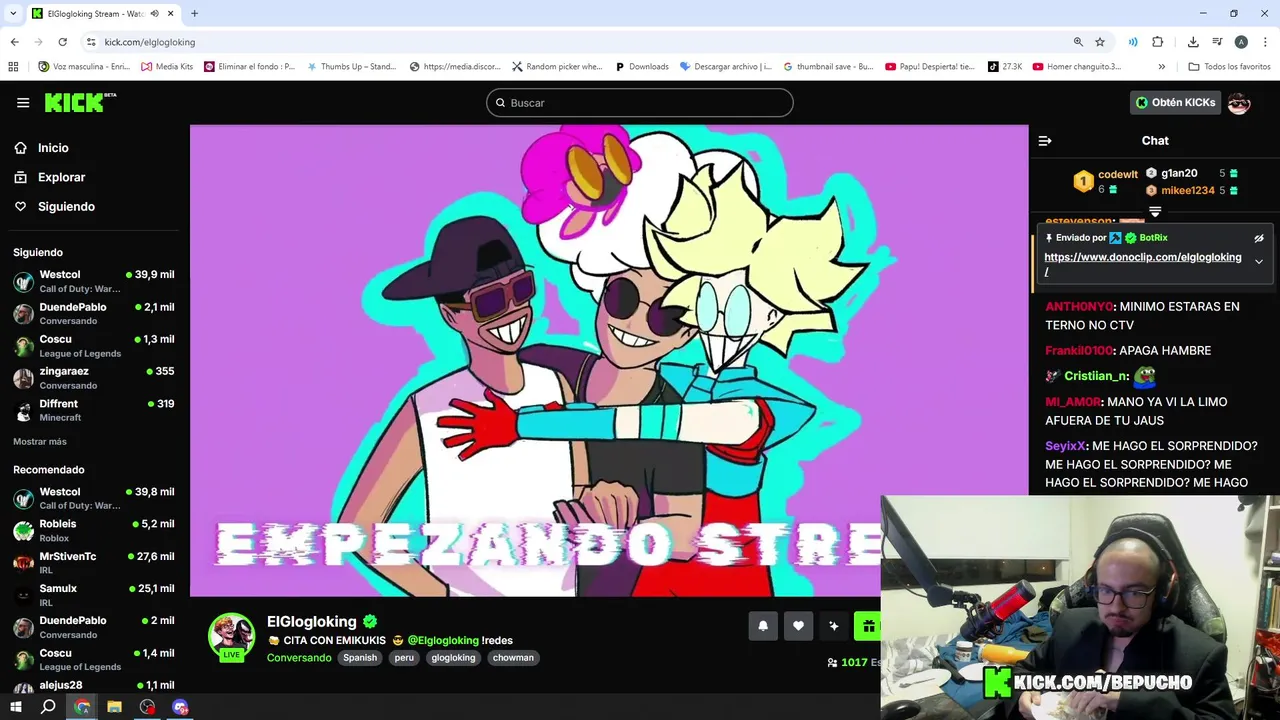Open tab search dropdown arrow
This screenshot has height=720, width=1280.
13,14
